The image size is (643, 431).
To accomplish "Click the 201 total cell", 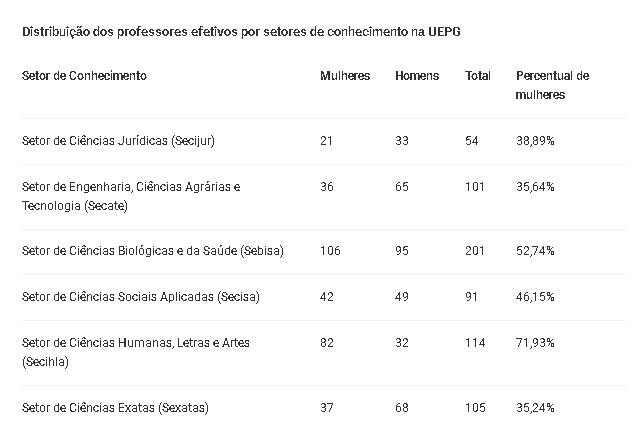I will (x=474, y=251).
